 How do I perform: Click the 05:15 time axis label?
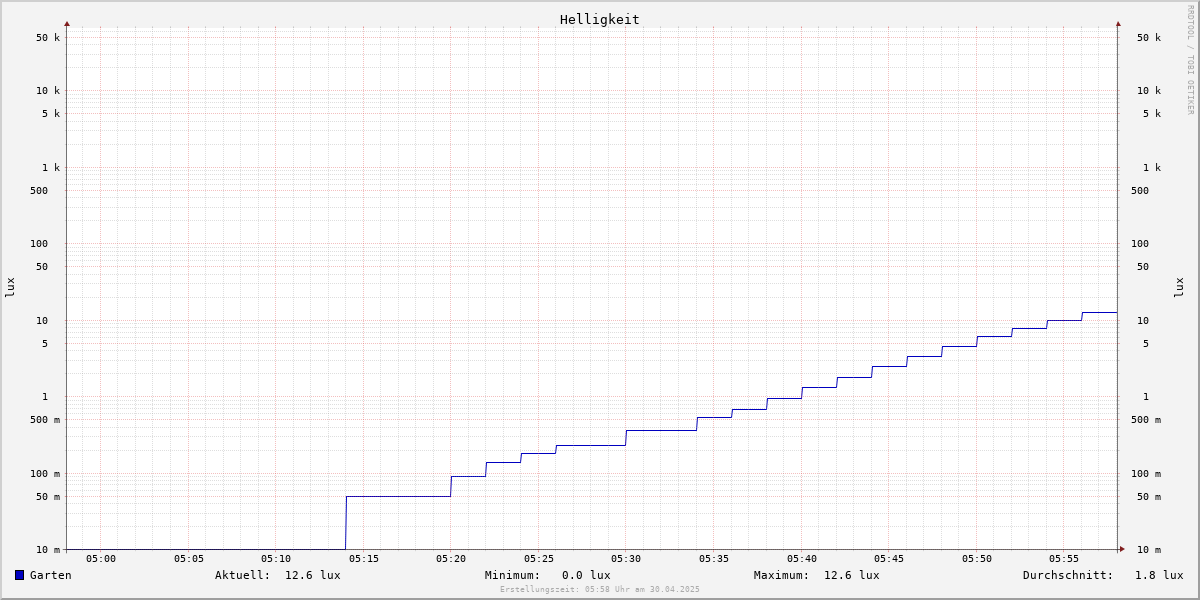(364, 559)
